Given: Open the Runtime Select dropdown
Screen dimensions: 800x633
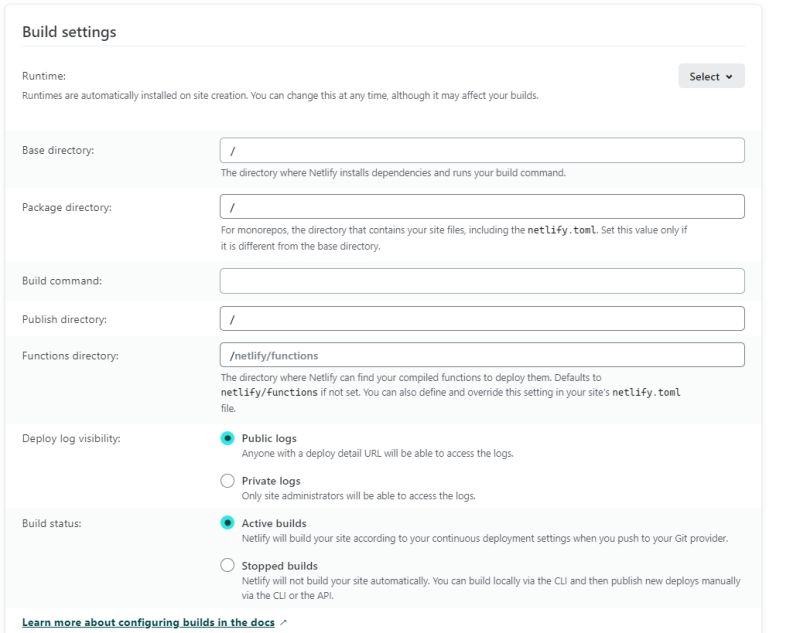Looking at the screenshot, I should point(710,76).
